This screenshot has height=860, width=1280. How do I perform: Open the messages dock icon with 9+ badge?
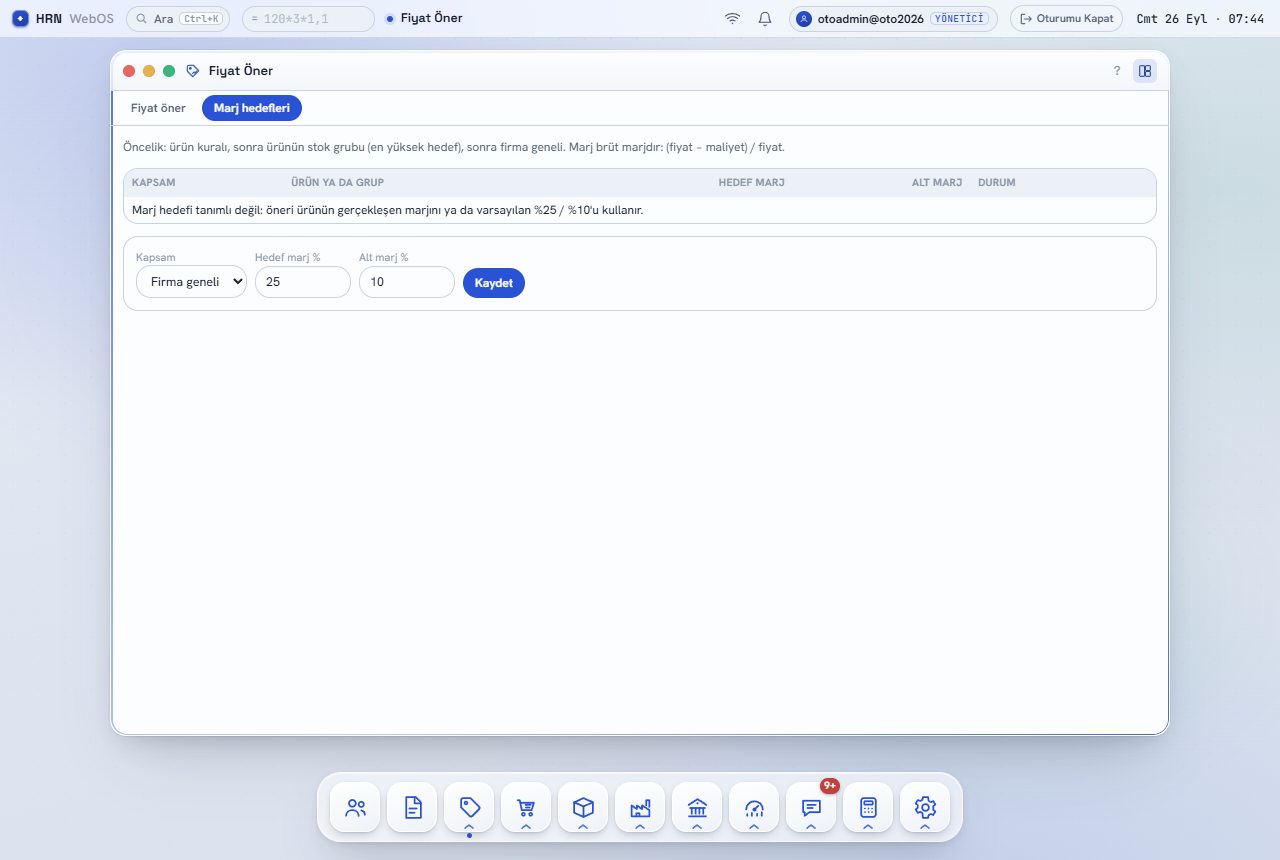click(x=811, y=807)
